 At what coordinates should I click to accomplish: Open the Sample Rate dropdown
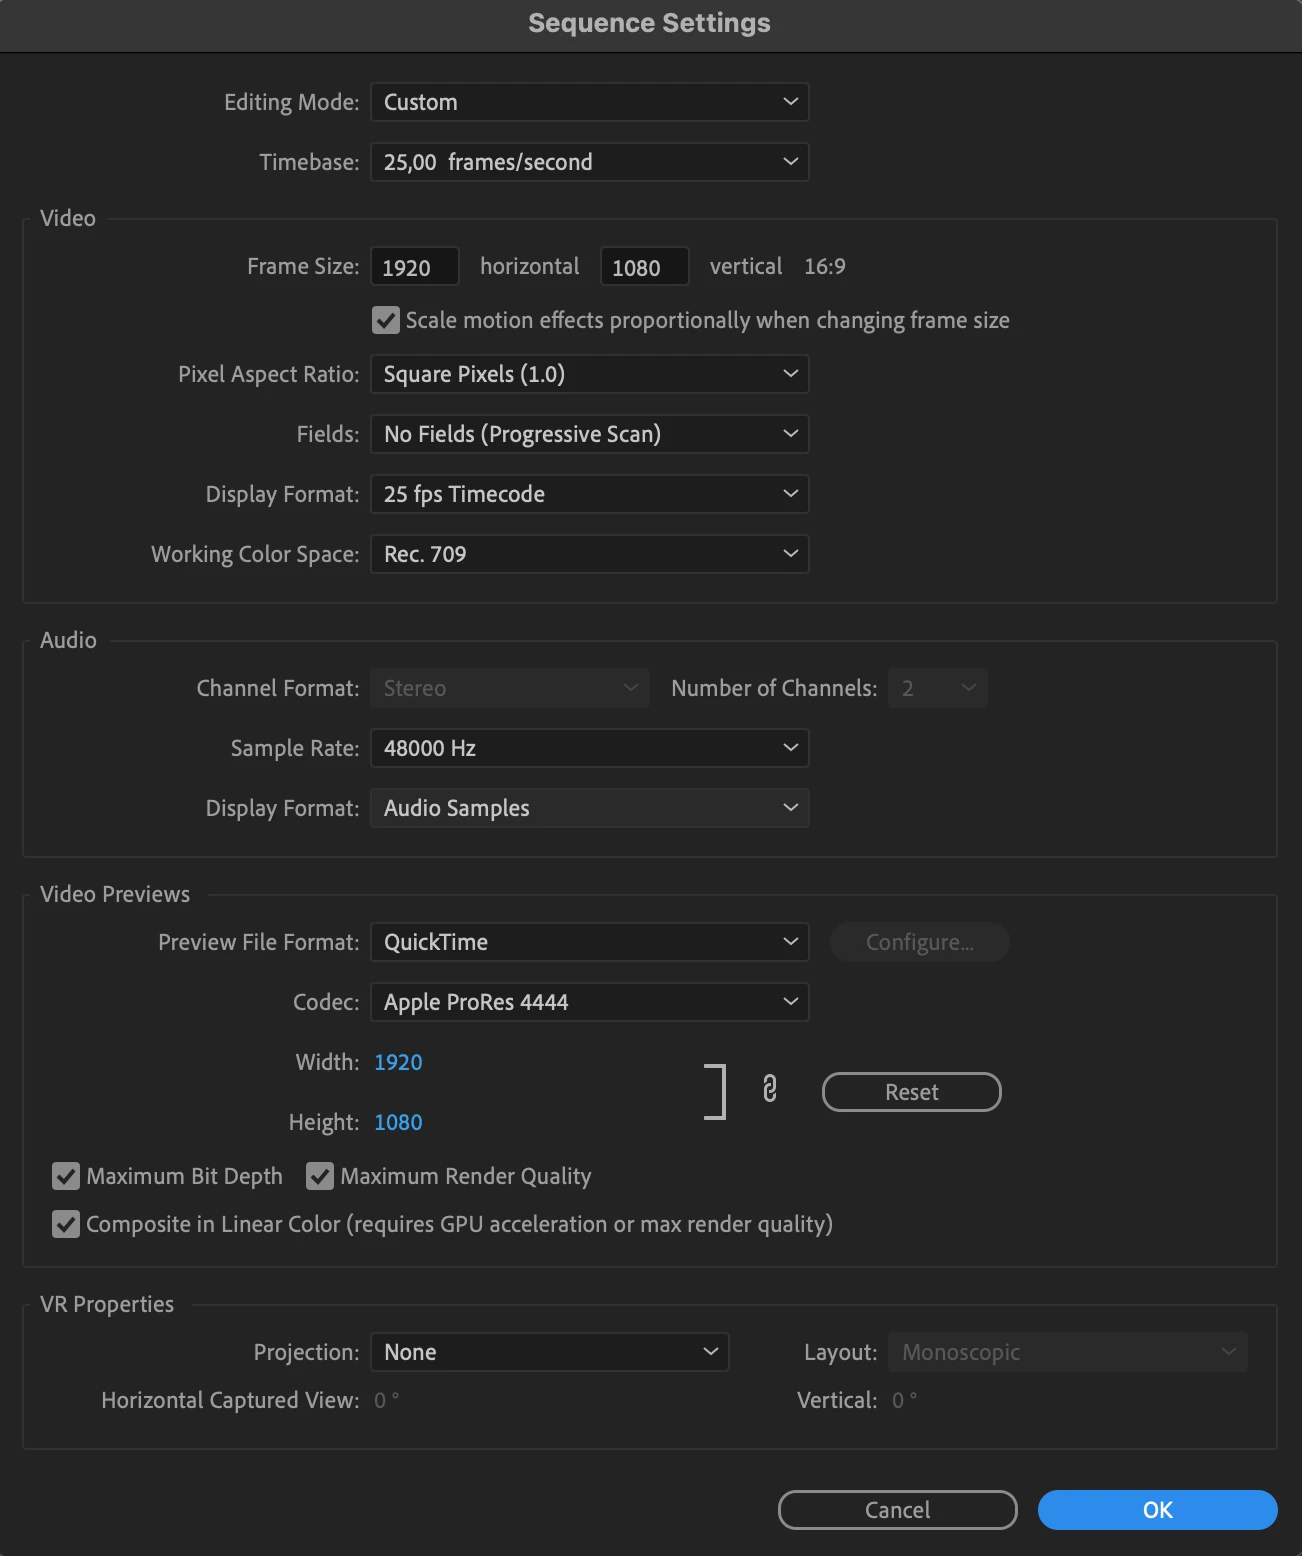590,748
